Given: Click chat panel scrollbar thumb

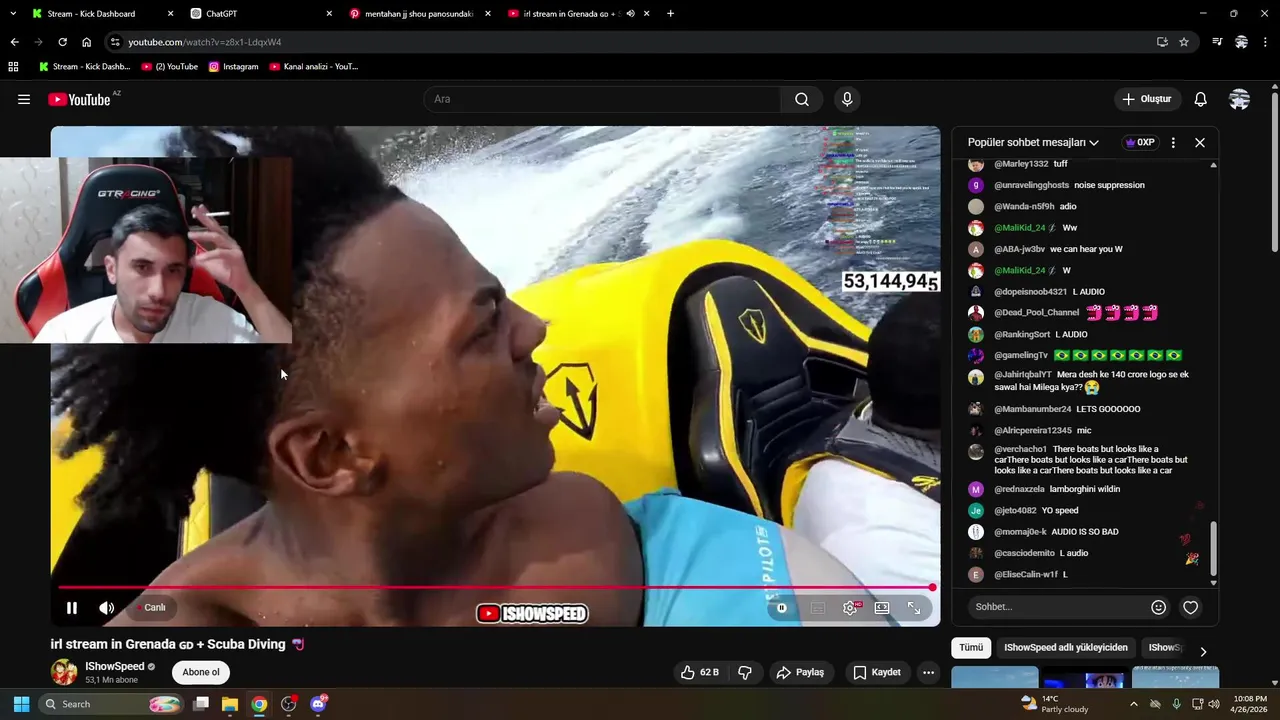Looking at the screenshot, I should coord(1213,548).
